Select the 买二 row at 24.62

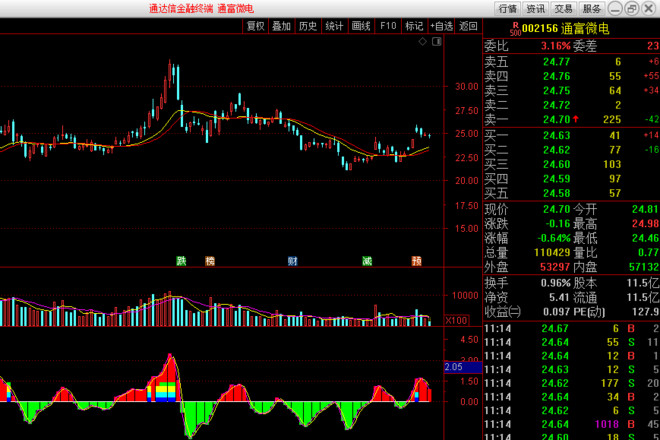572,150
